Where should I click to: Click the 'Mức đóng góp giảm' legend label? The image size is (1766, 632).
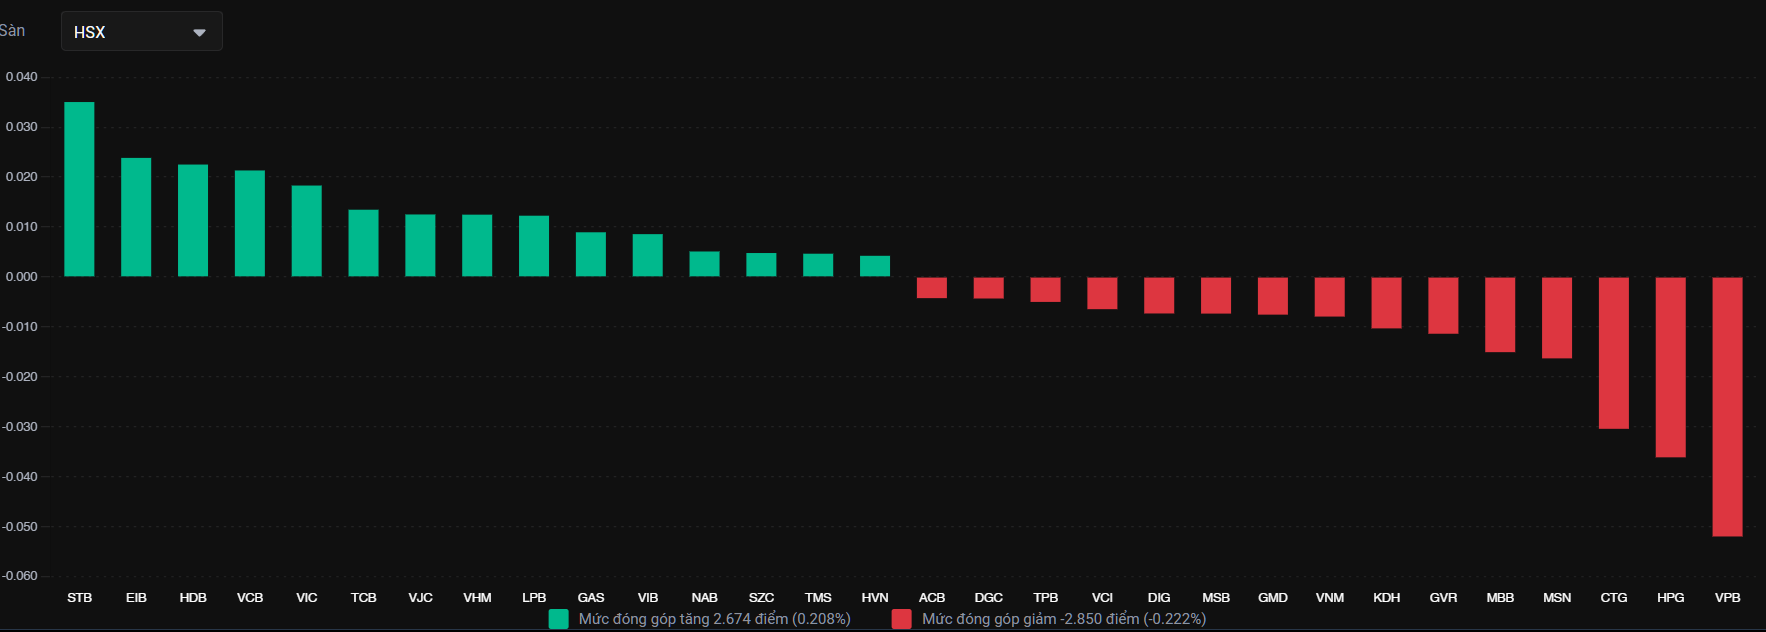(1063, 619)
